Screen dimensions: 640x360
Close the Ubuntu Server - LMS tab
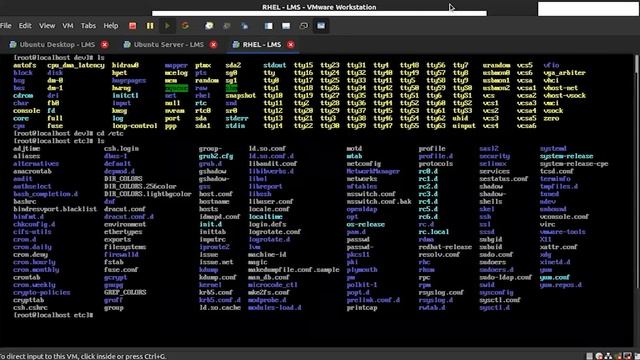point(213,44)
